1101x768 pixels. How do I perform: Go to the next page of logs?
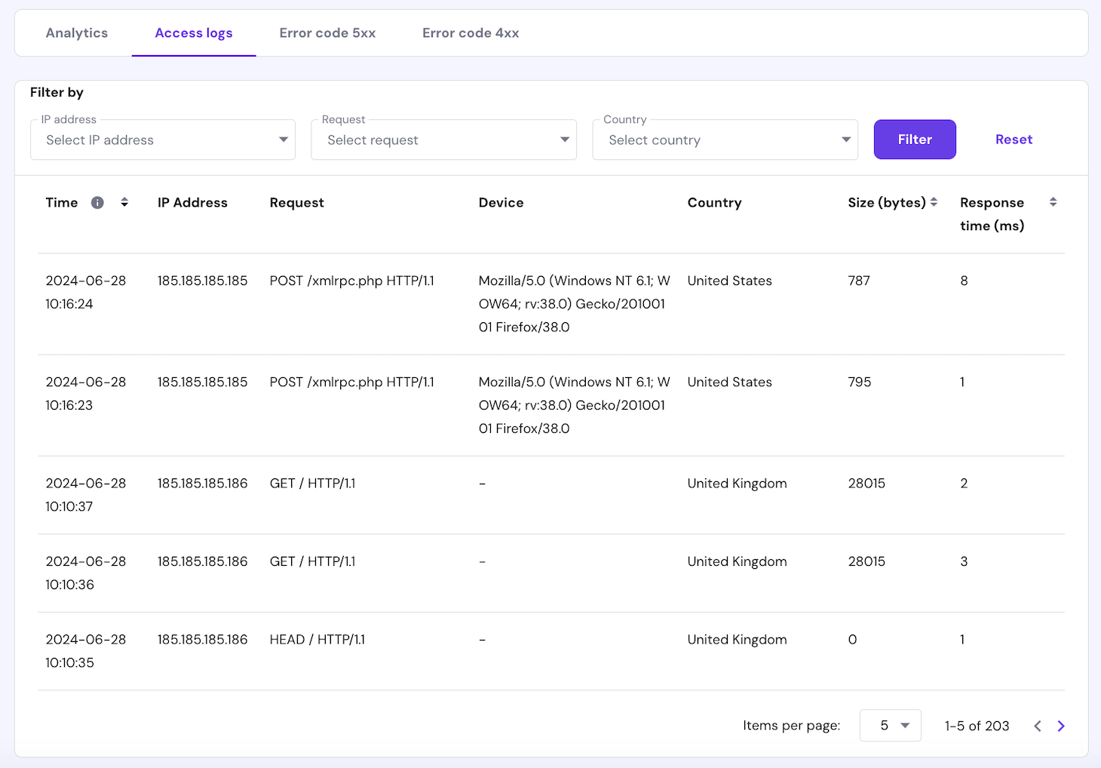click(1061, 726)
